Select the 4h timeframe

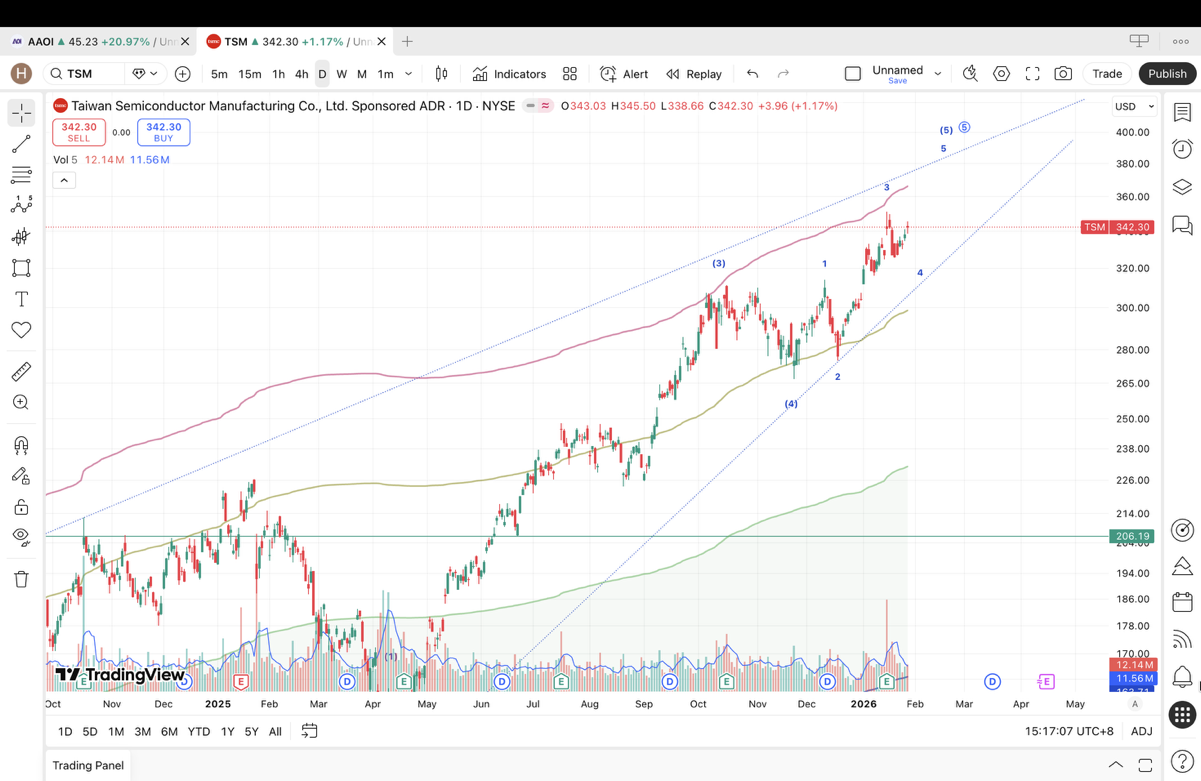[x=301, y=74]
